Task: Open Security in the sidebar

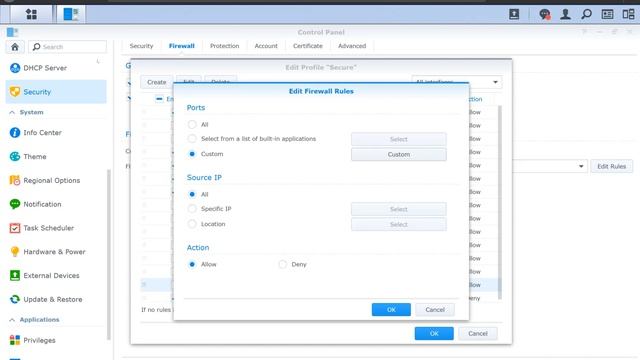Action: point(56,92)
